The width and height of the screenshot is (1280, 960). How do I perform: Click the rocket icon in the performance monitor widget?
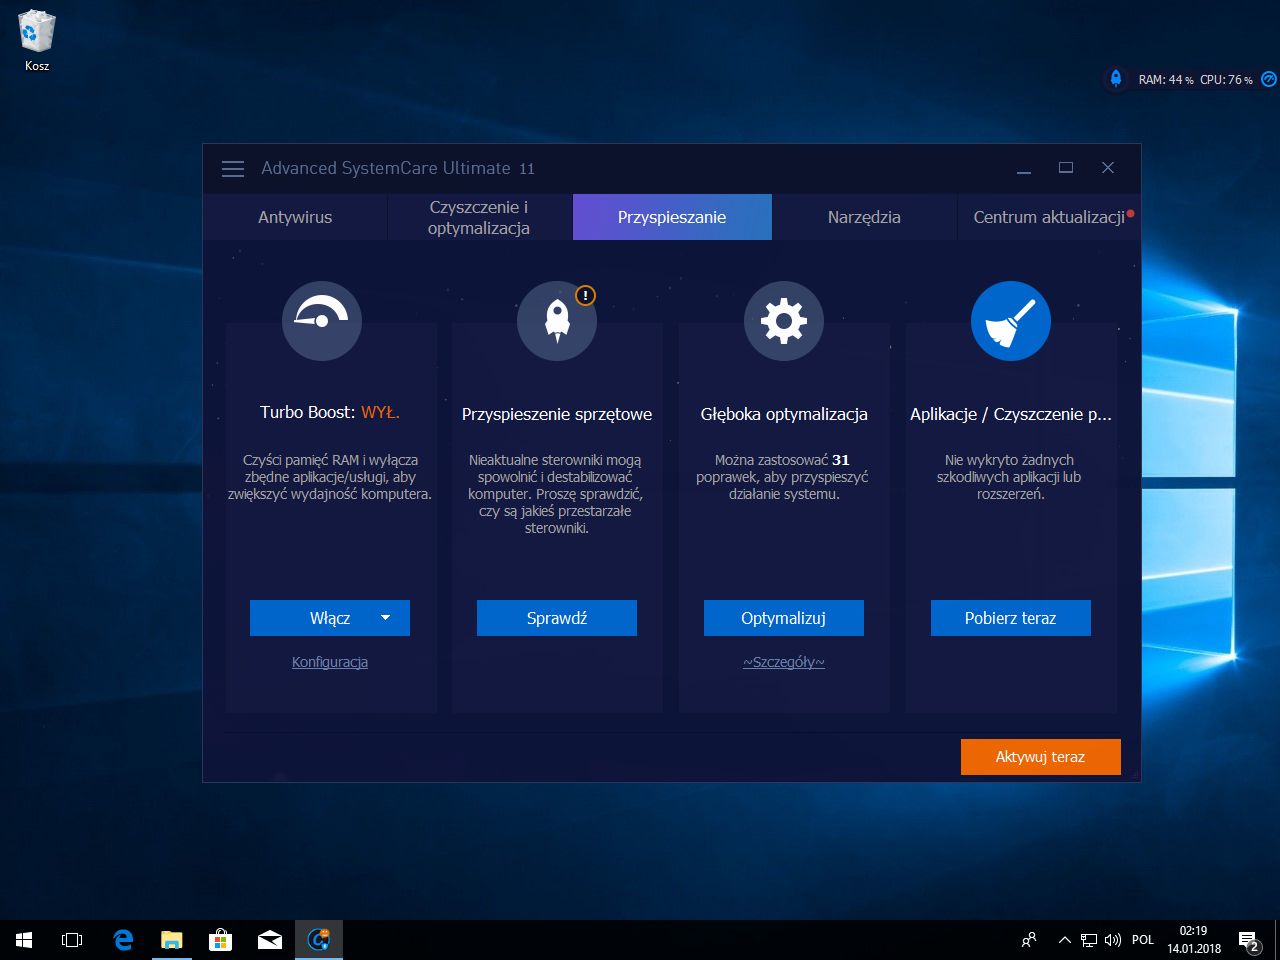pos(1116,79)
